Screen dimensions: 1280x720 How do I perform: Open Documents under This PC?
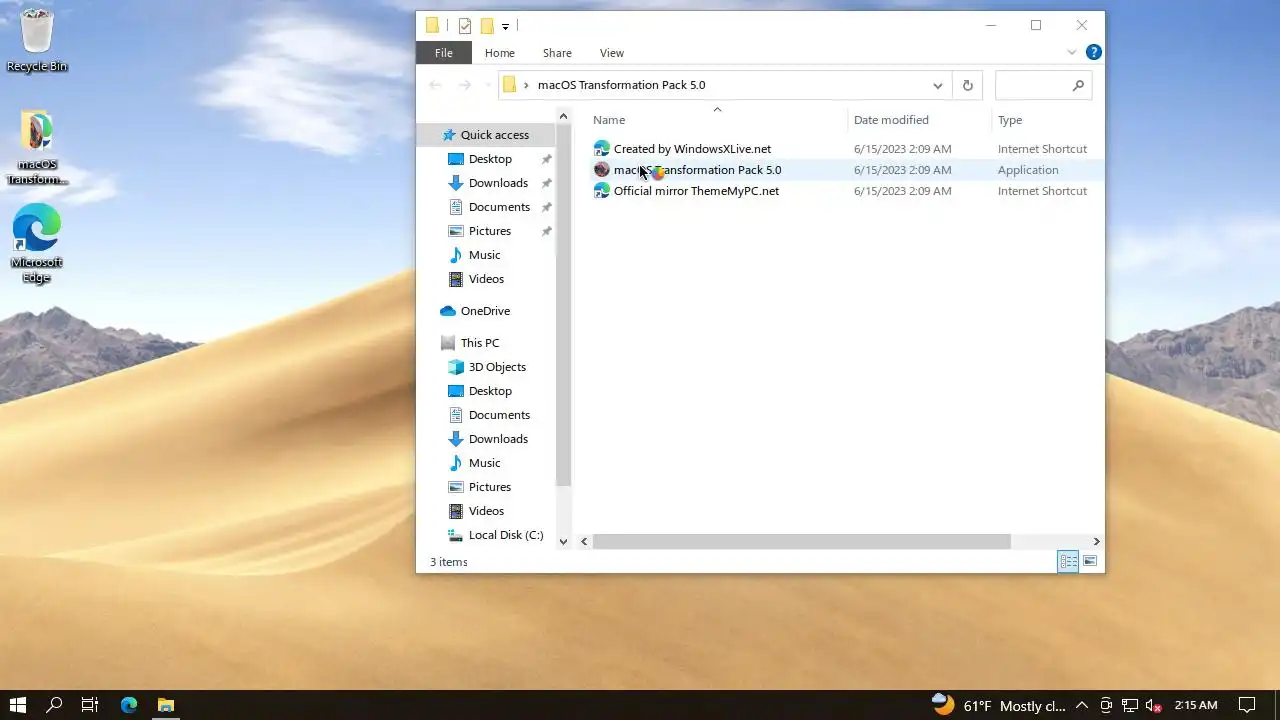499,415
